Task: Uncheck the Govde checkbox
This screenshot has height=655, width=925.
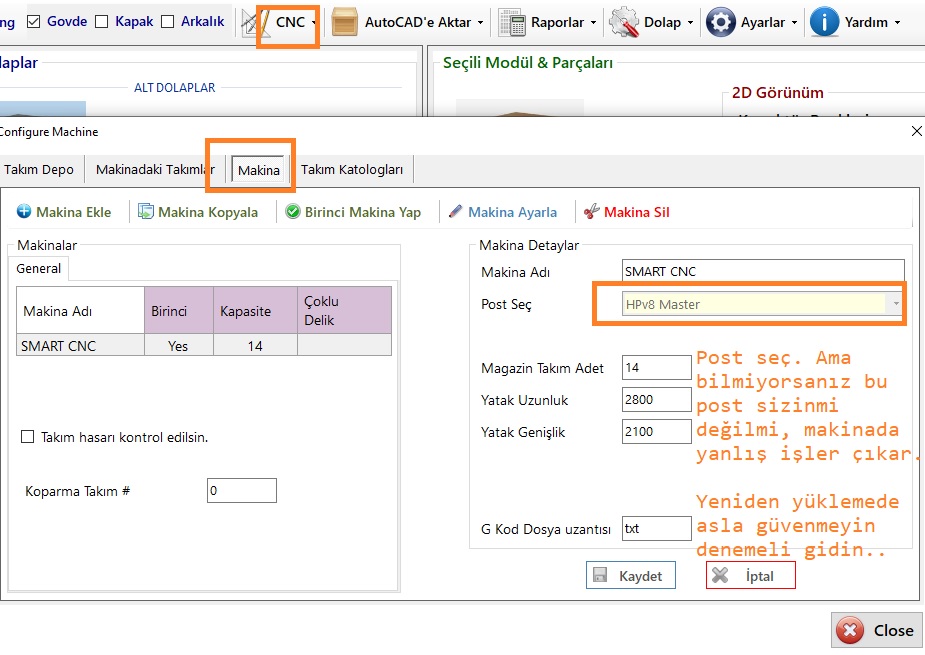Action: (34, 21)
